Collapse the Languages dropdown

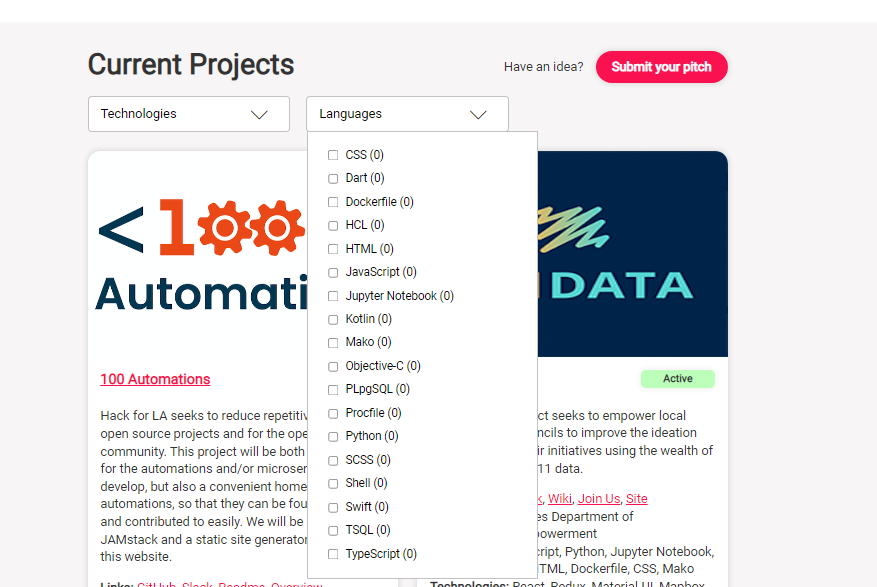point(407,114)
